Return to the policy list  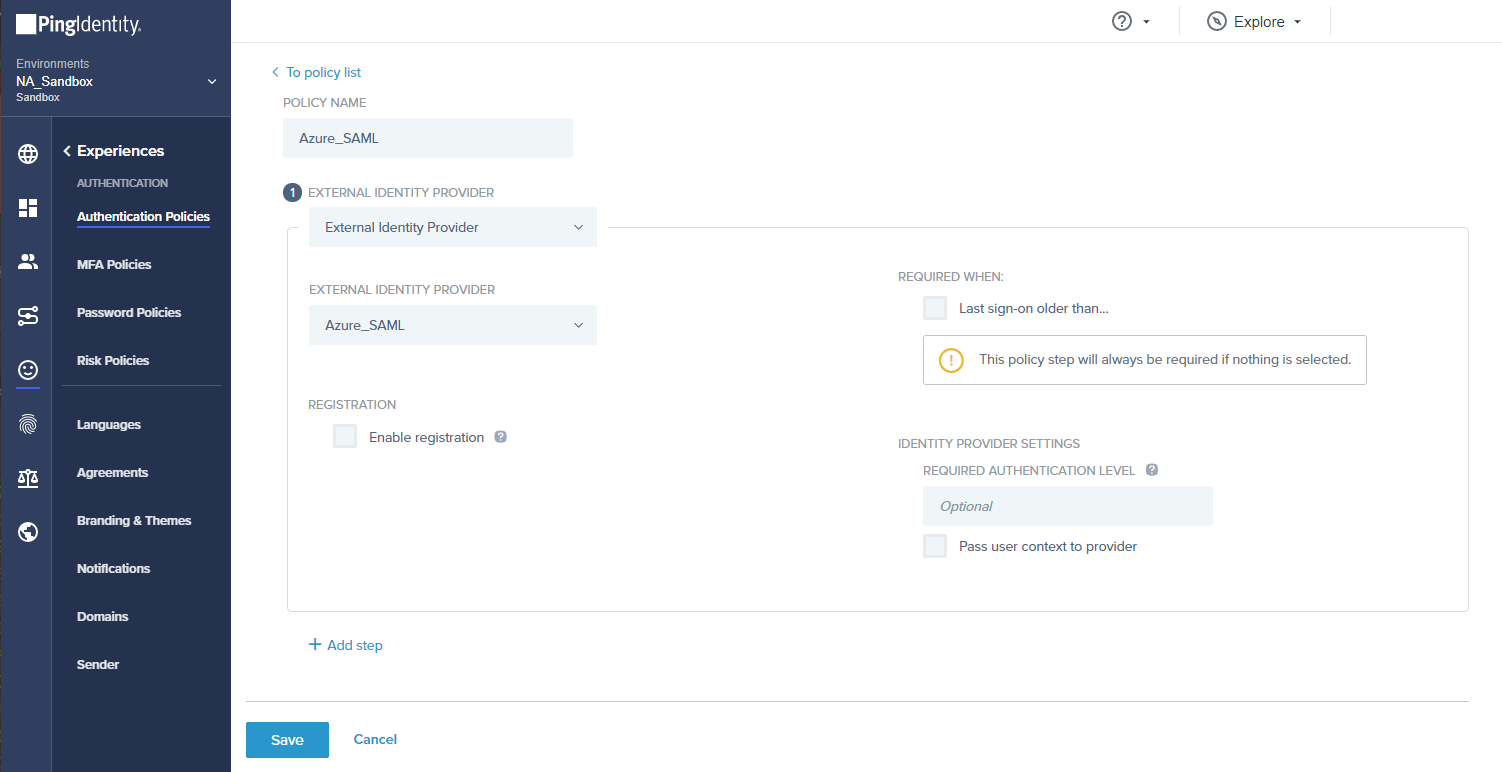(317, 72)
